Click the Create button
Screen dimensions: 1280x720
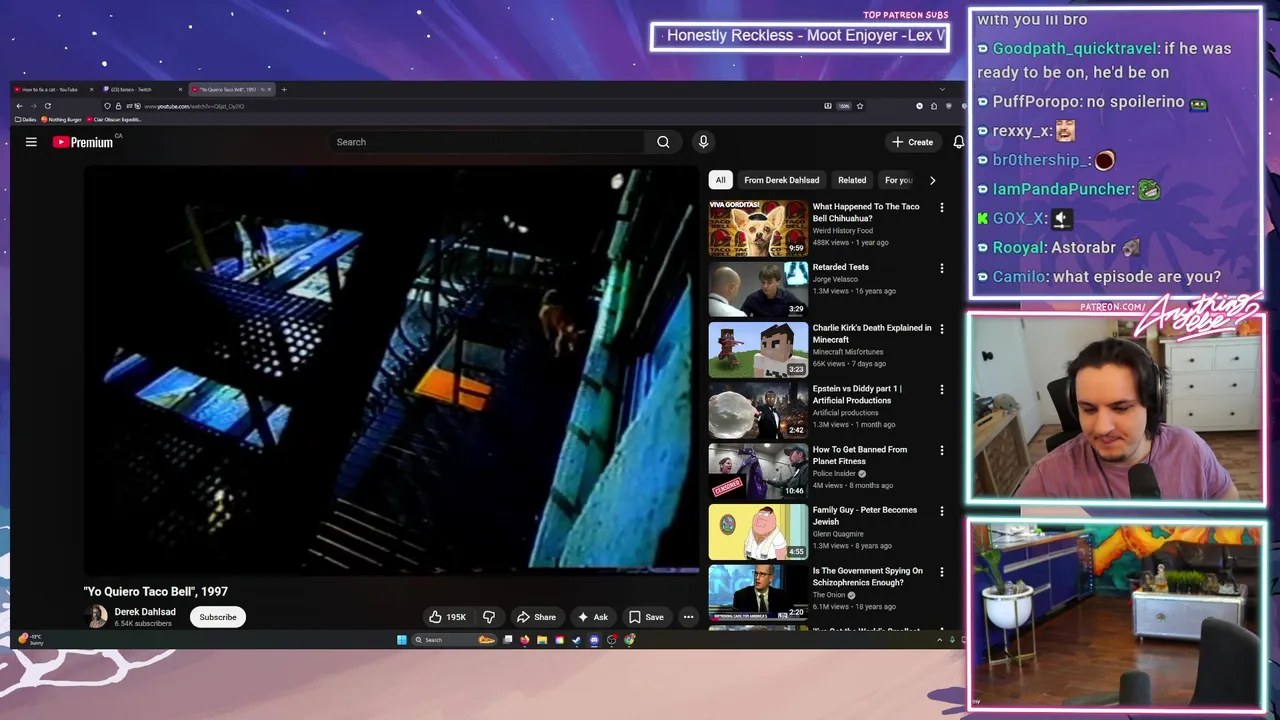tap(912, 142)
